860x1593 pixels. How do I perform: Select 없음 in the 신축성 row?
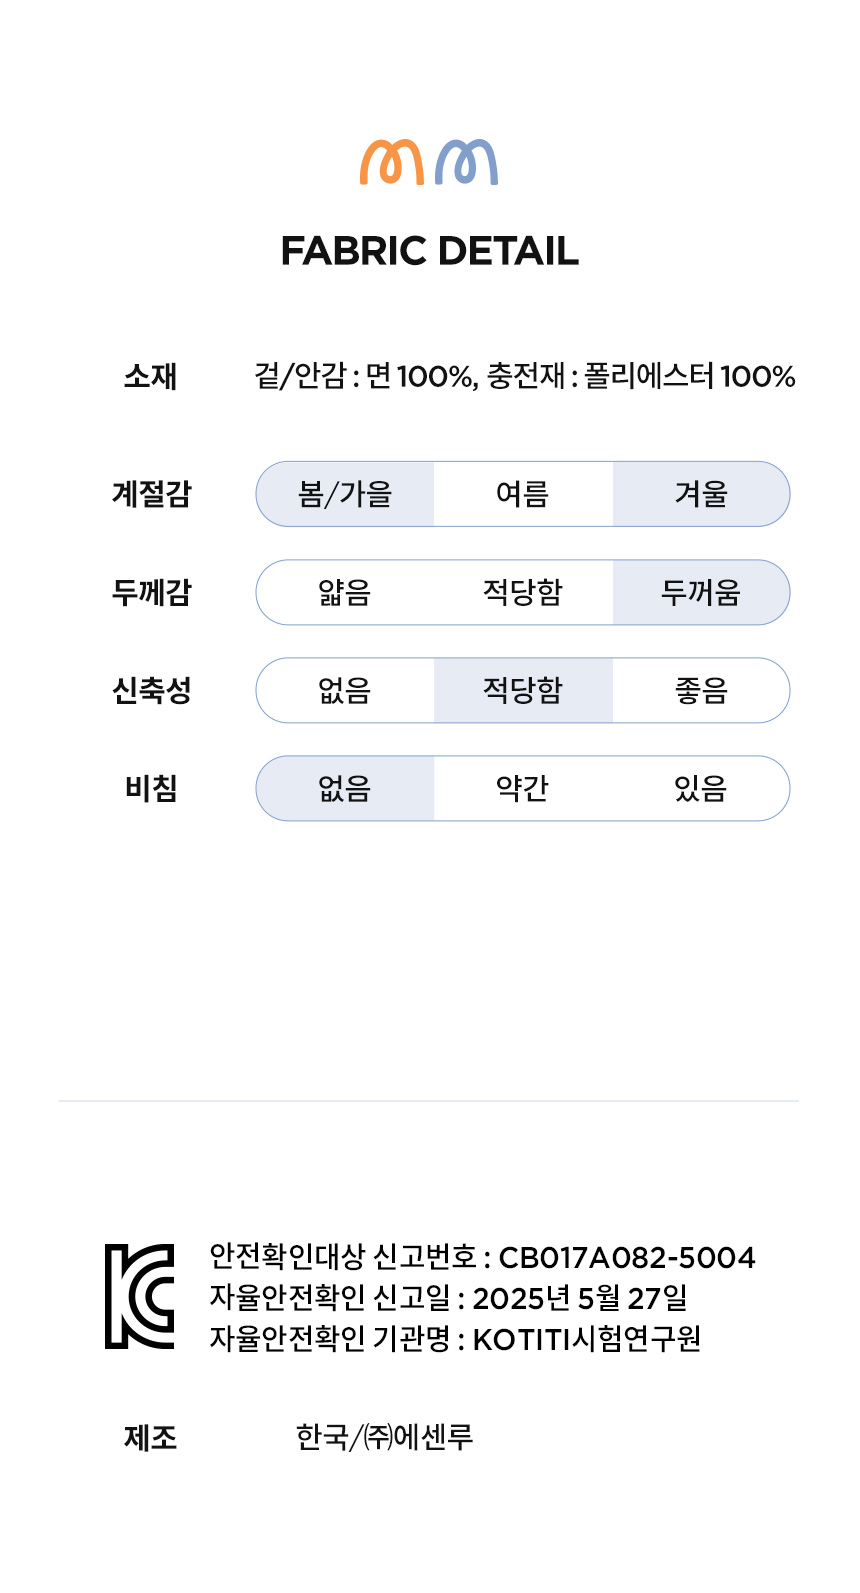[x=345, y=690]
